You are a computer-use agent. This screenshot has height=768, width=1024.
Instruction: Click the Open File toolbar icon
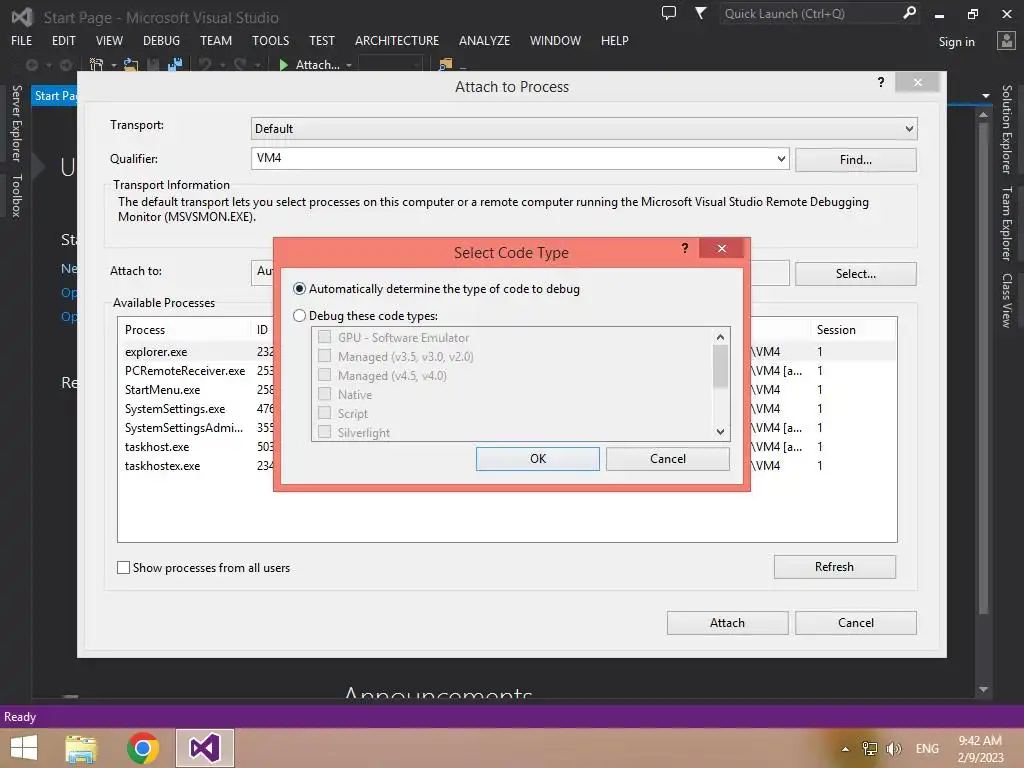coord(131,65)
